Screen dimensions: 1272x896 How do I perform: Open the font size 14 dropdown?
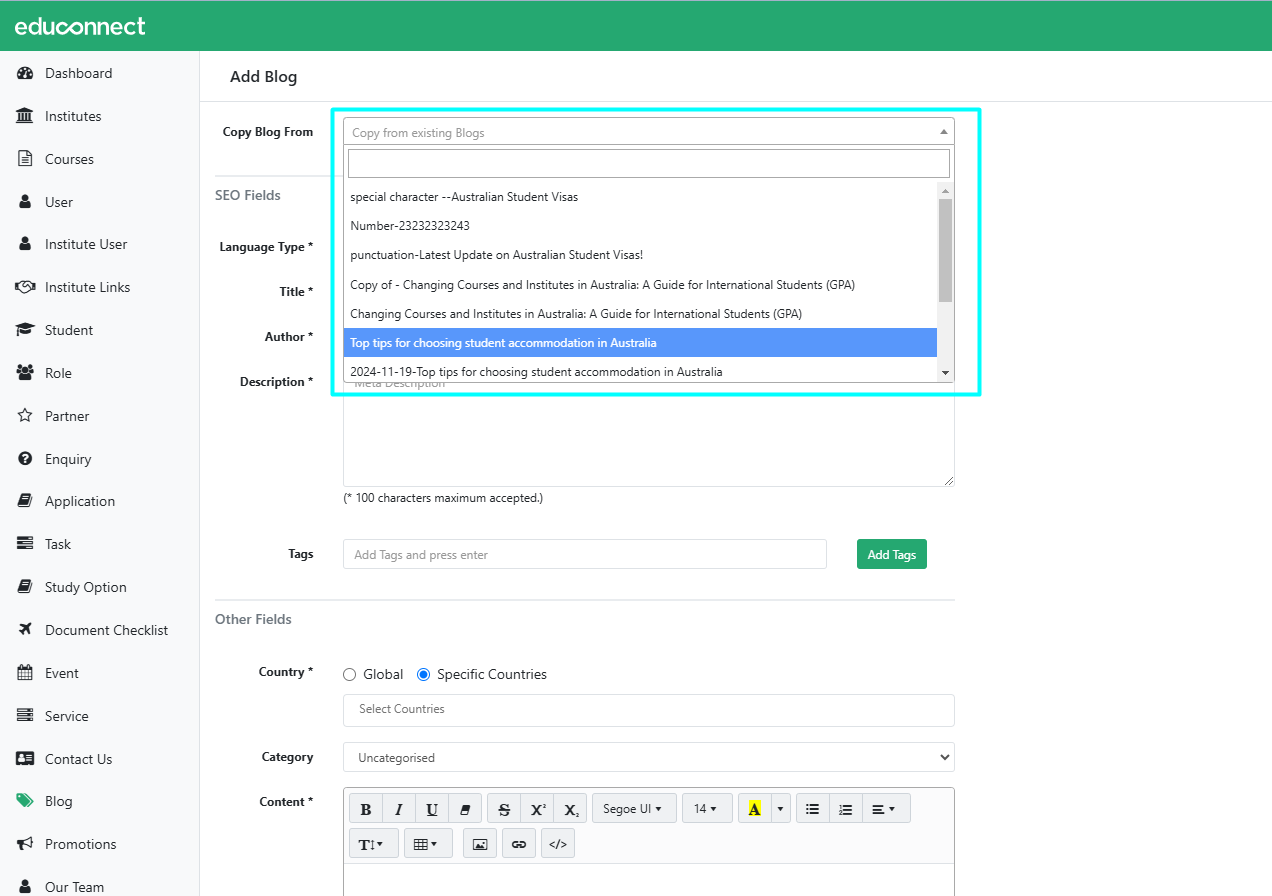click(706, 809)
